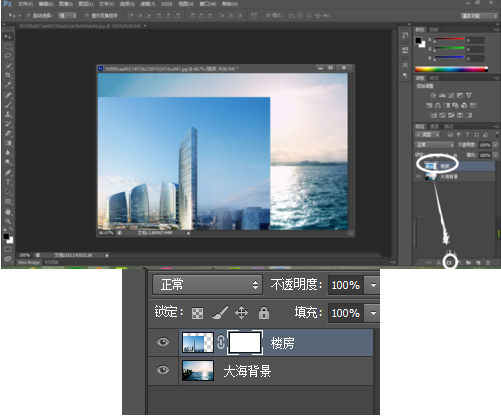Switch to the 色板 tab
This screenshot has height=418, width=501.
click(433, 30)
